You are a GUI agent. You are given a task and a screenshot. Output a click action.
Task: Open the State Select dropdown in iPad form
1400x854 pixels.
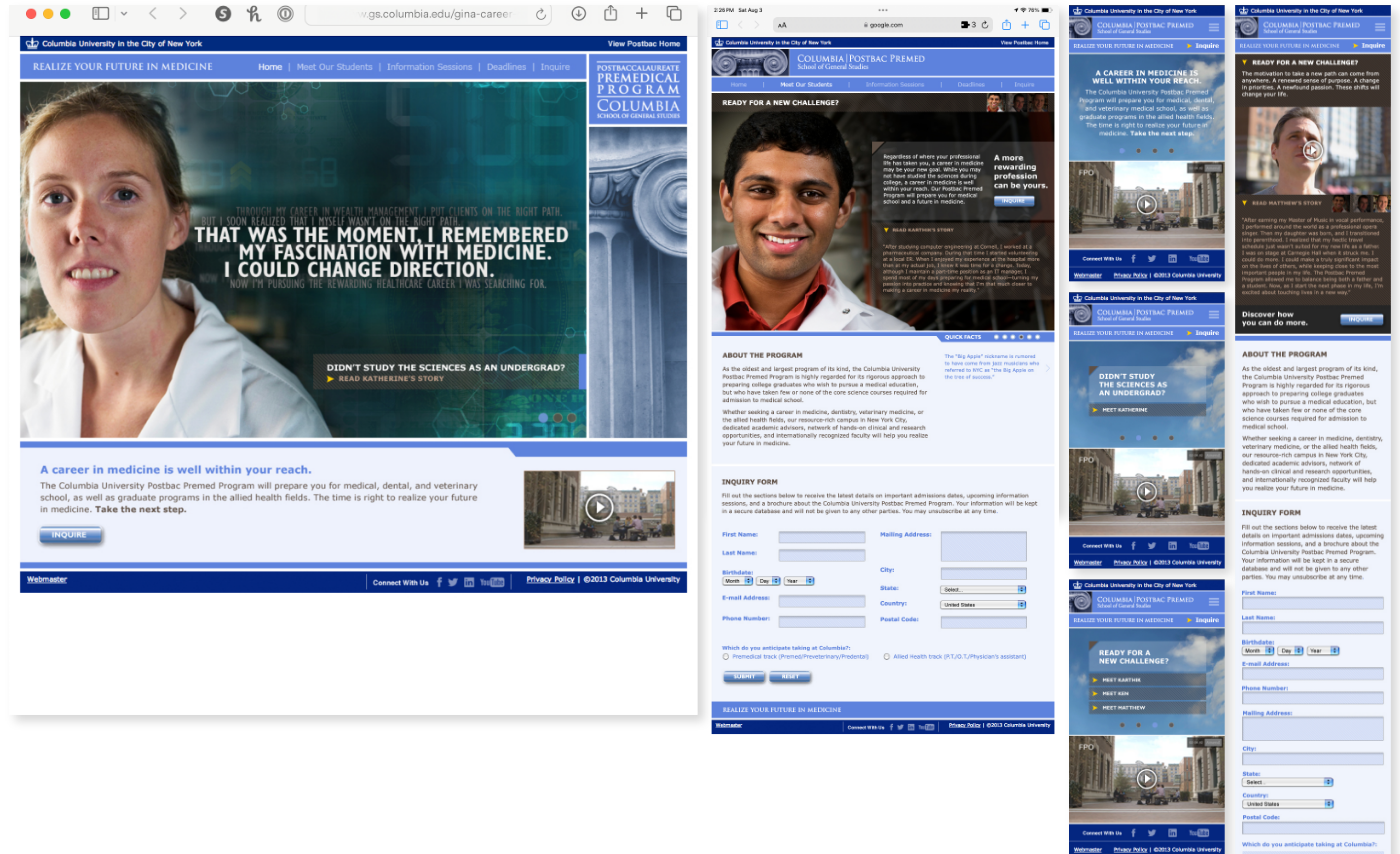coord(983,589)
